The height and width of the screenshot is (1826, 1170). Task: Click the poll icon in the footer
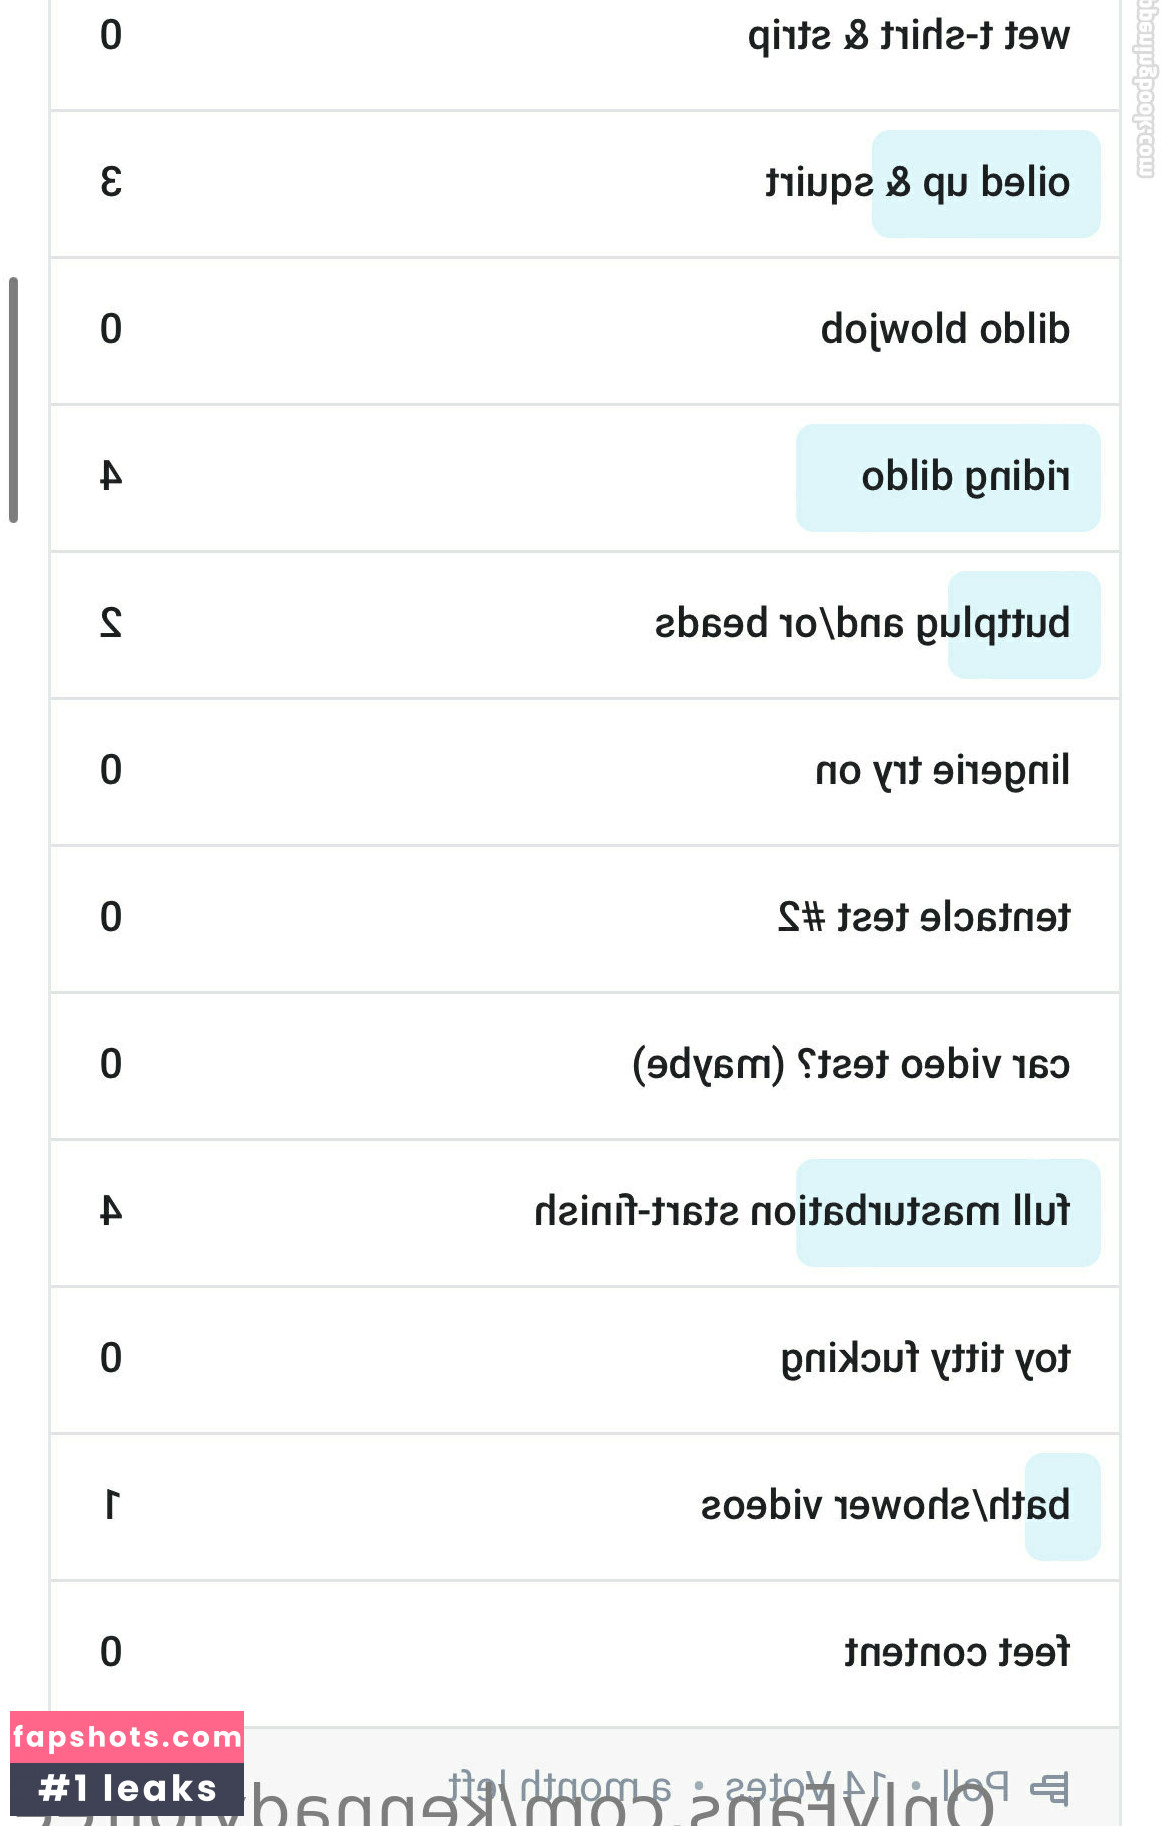tap(1050, 1787)
